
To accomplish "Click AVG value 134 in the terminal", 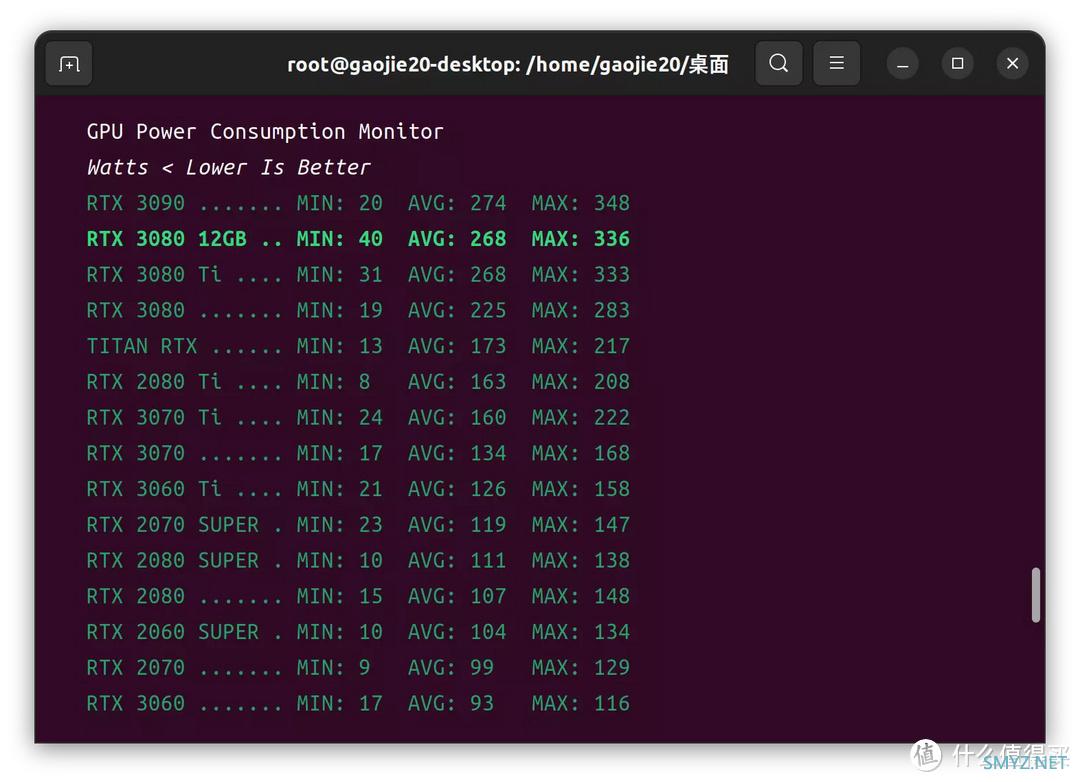I will (x=488, y=453).
